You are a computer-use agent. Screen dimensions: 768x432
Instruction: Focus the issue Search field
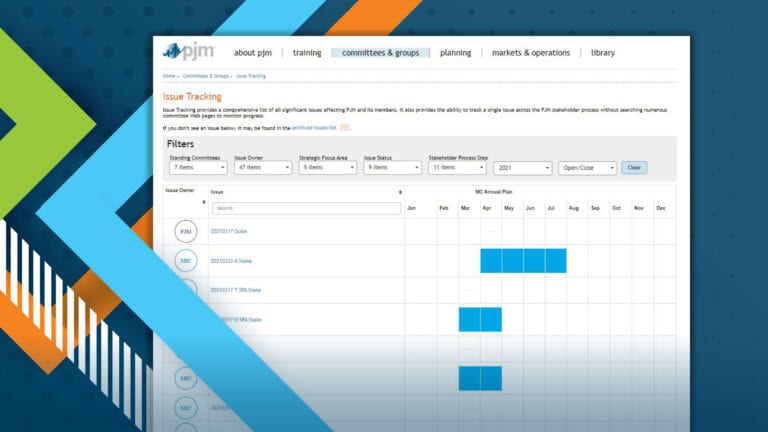(x=307, y=208)
